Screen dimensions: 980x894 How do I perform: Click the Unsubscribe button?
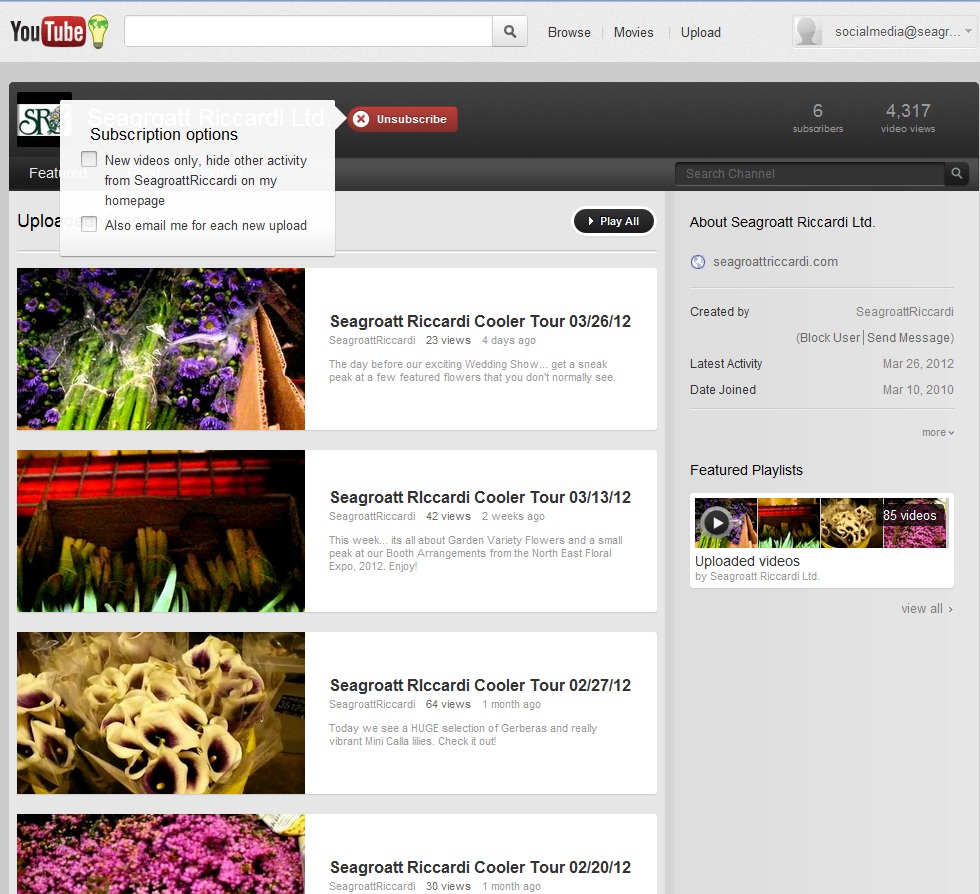point(402,119)
